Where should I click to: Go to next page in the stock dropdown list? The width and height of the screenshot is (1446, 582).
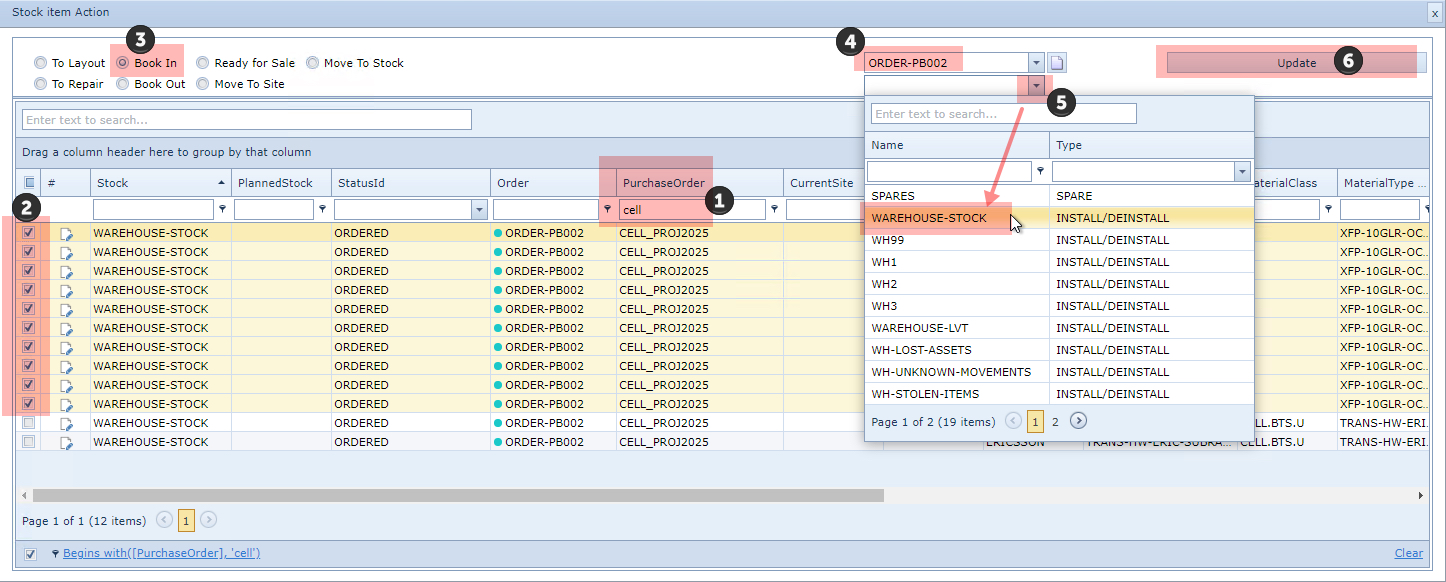pos(1078,421)
